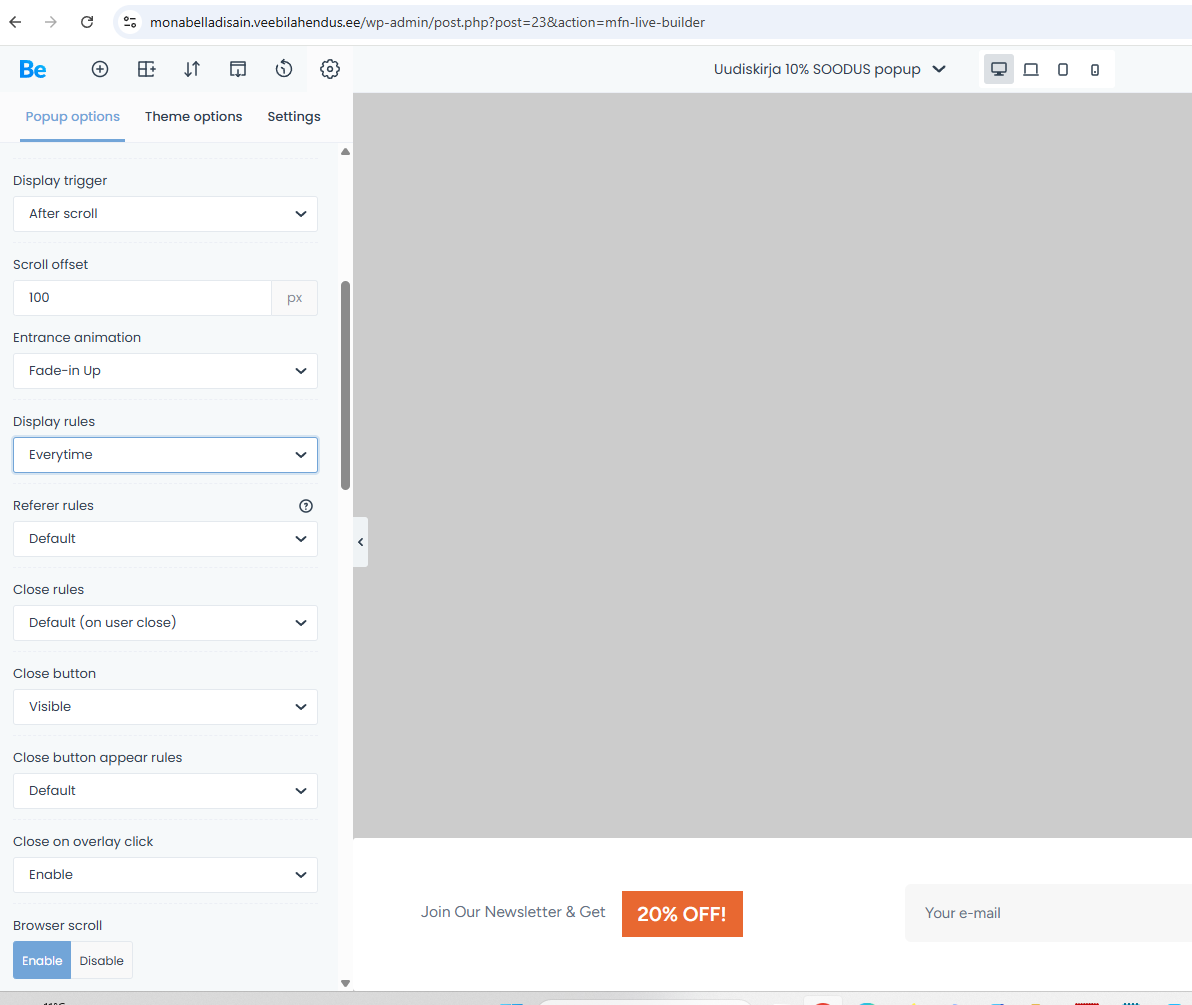Click the Referer rules help icon
1192x1005 pixels.
click(x=306, y=506)
